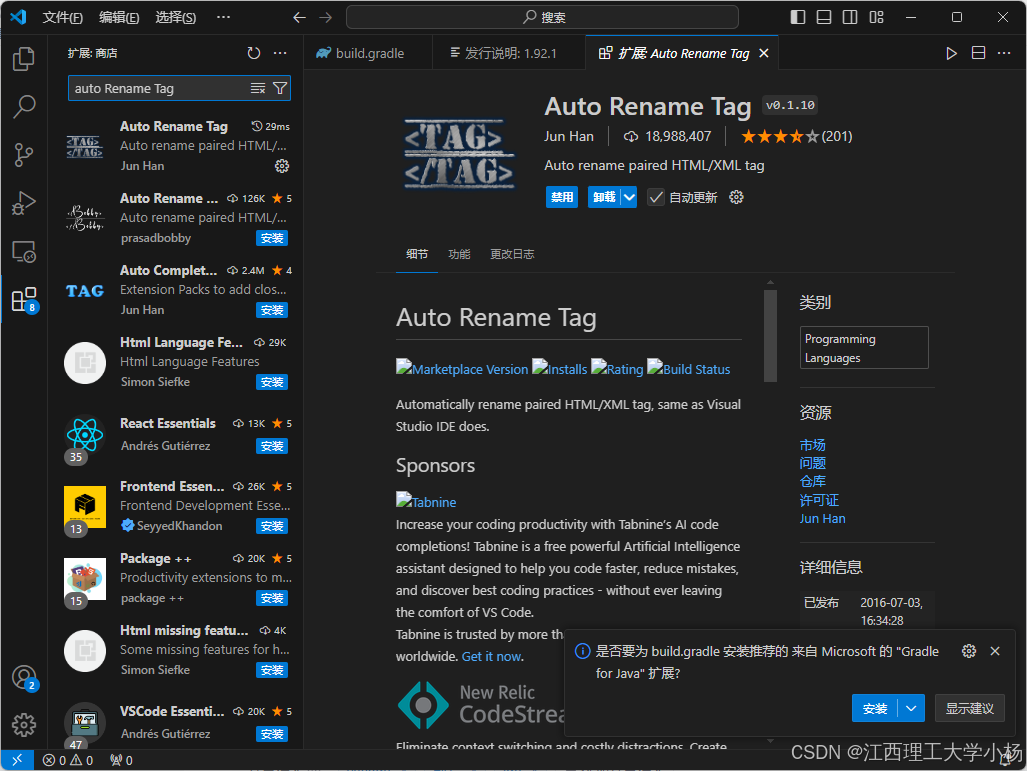This screenshot has height=771, width=1027.
Task: Open Issues (问题) resource link
Action: [812, 463]
